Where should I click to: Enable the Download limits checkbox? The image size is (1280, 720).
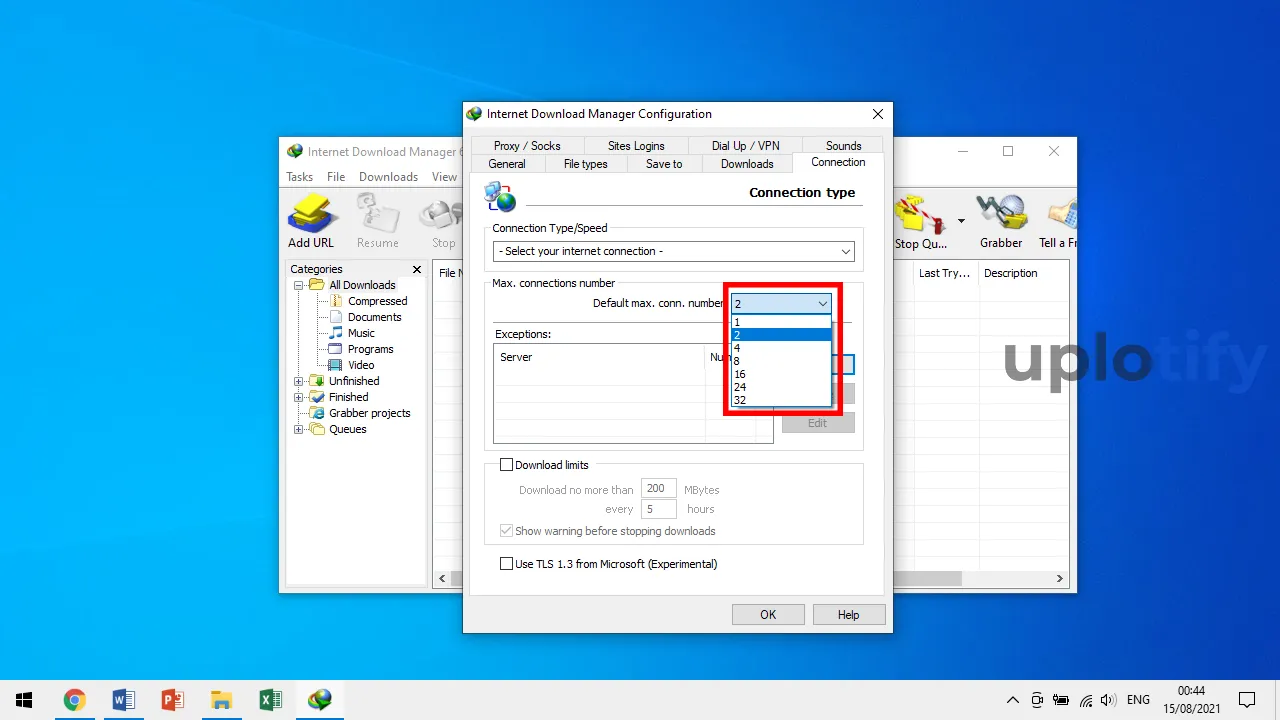pos(506,465)
